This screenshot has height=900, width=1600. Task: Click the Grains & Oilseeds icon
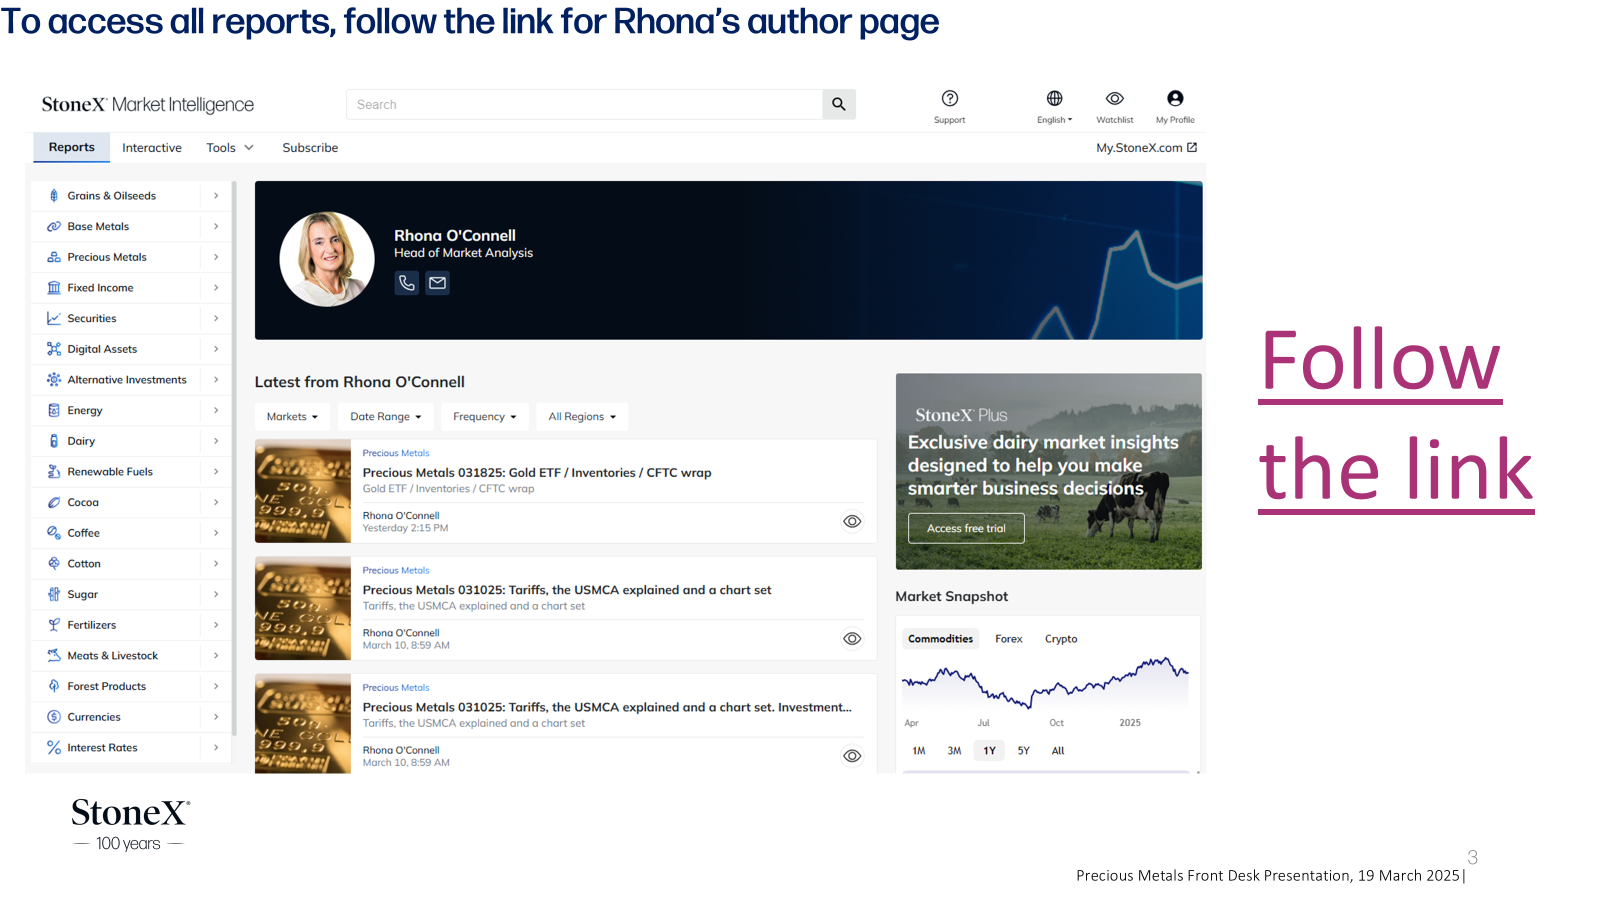click(54, 196)
